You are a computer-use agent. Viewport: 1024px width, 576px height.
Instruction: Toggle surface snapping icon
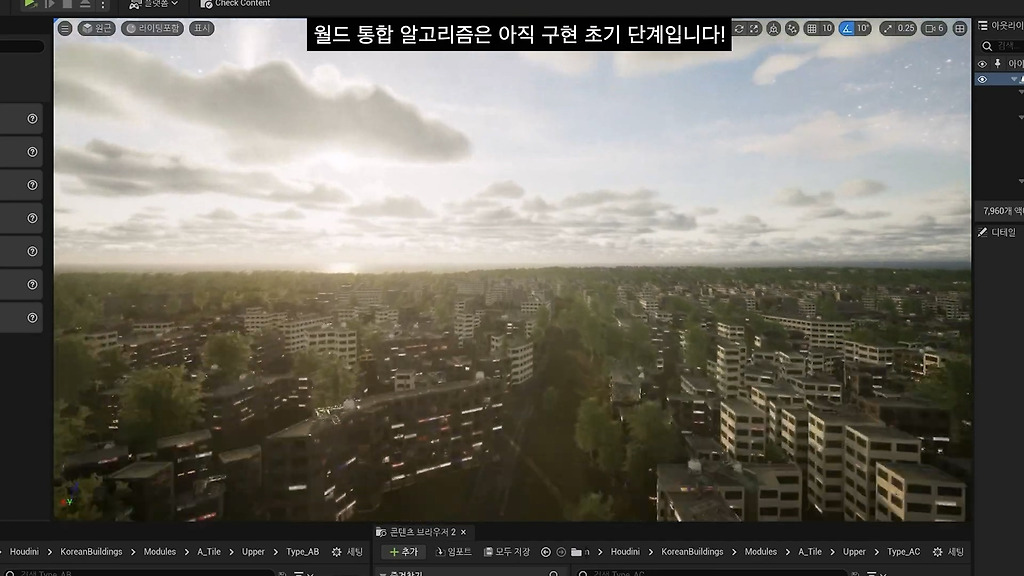point(792,28)
